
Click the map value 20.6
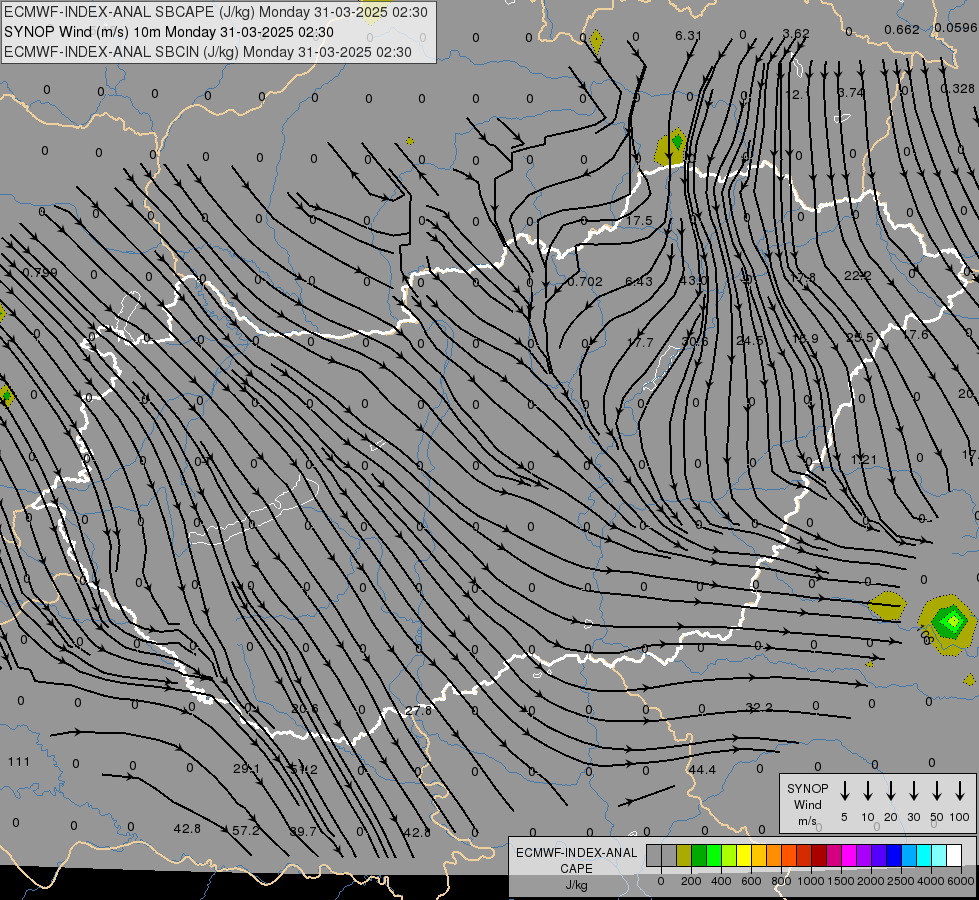(x=305, y=708)
